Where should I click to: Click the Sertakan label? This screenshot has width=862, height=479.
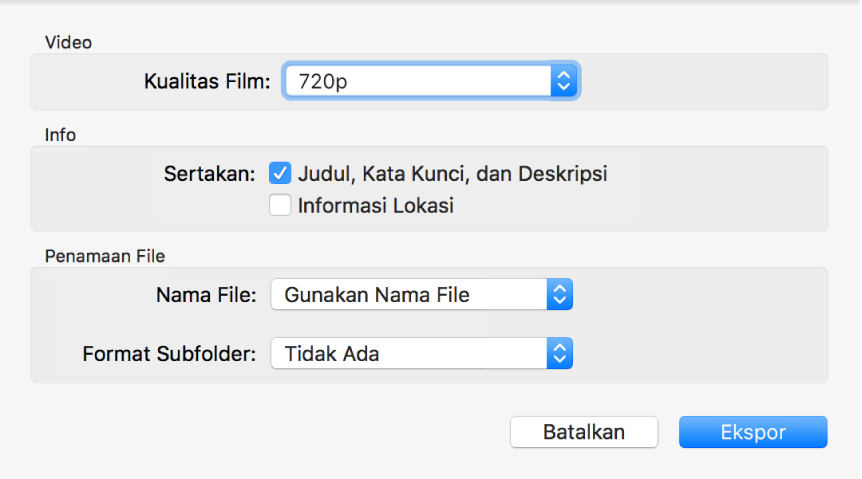(x=211, y=174)
